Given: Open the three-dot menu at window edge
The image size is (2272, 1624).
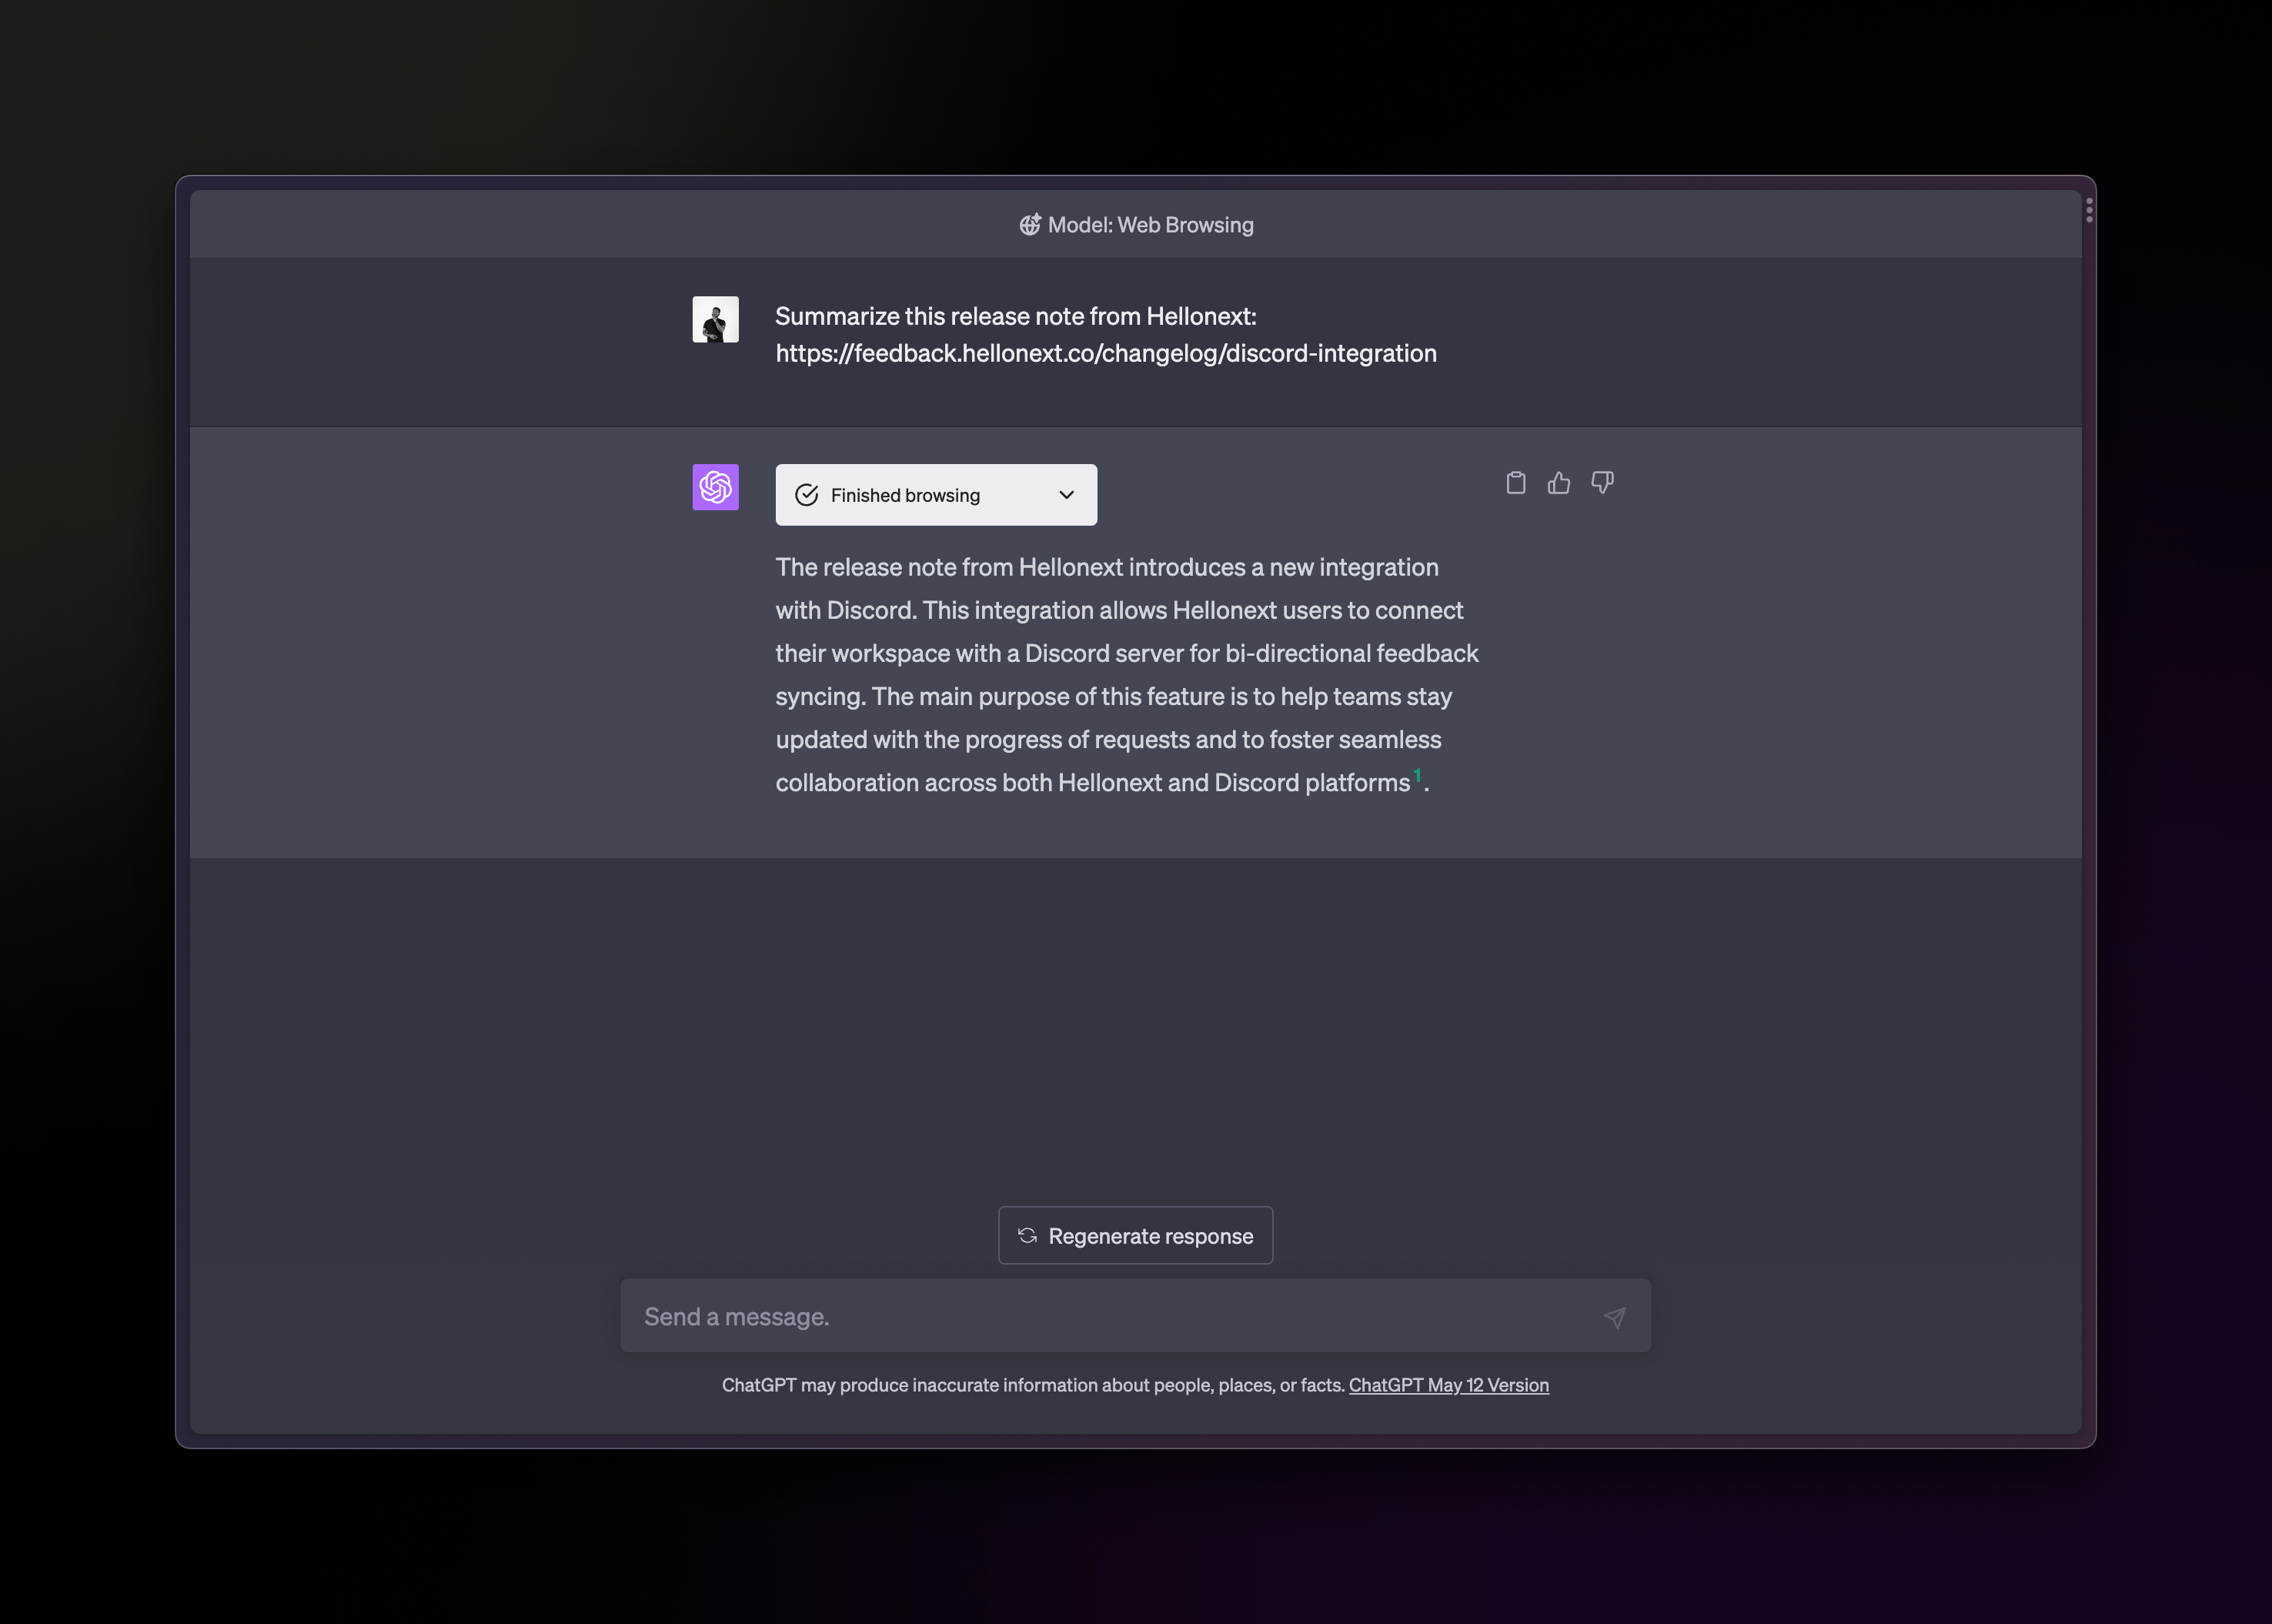Looking at the screenshot, I should [x=2089, y=210].
